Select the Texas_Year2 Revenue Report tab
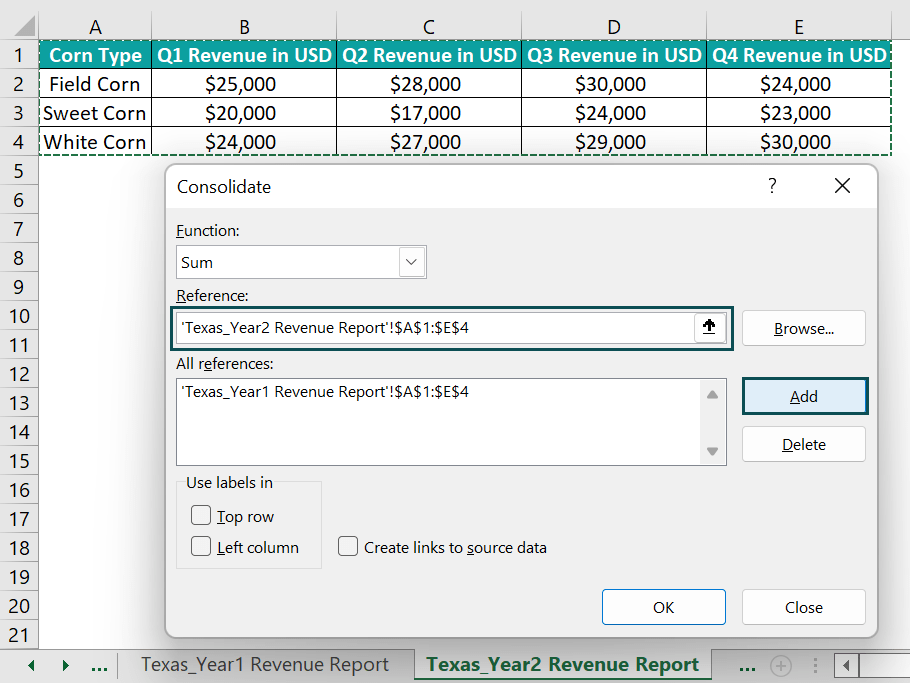This screenshot has height=683, width=910. point(562,664)
